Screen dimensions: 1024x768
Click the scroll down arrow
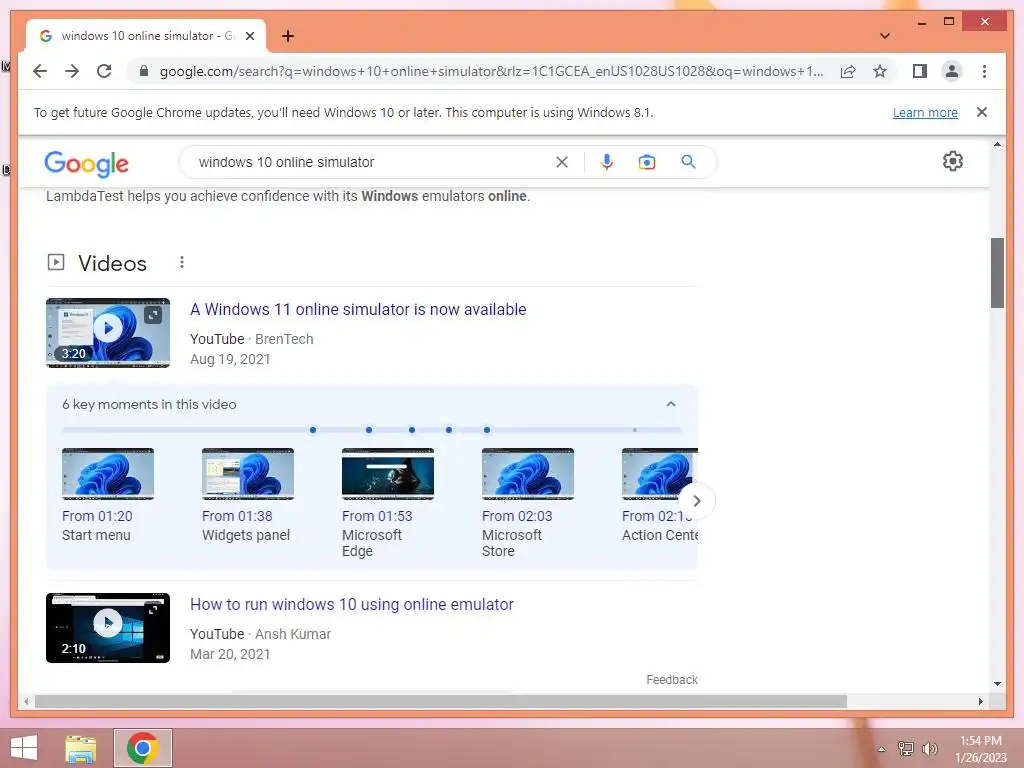[x=997, y=684]
